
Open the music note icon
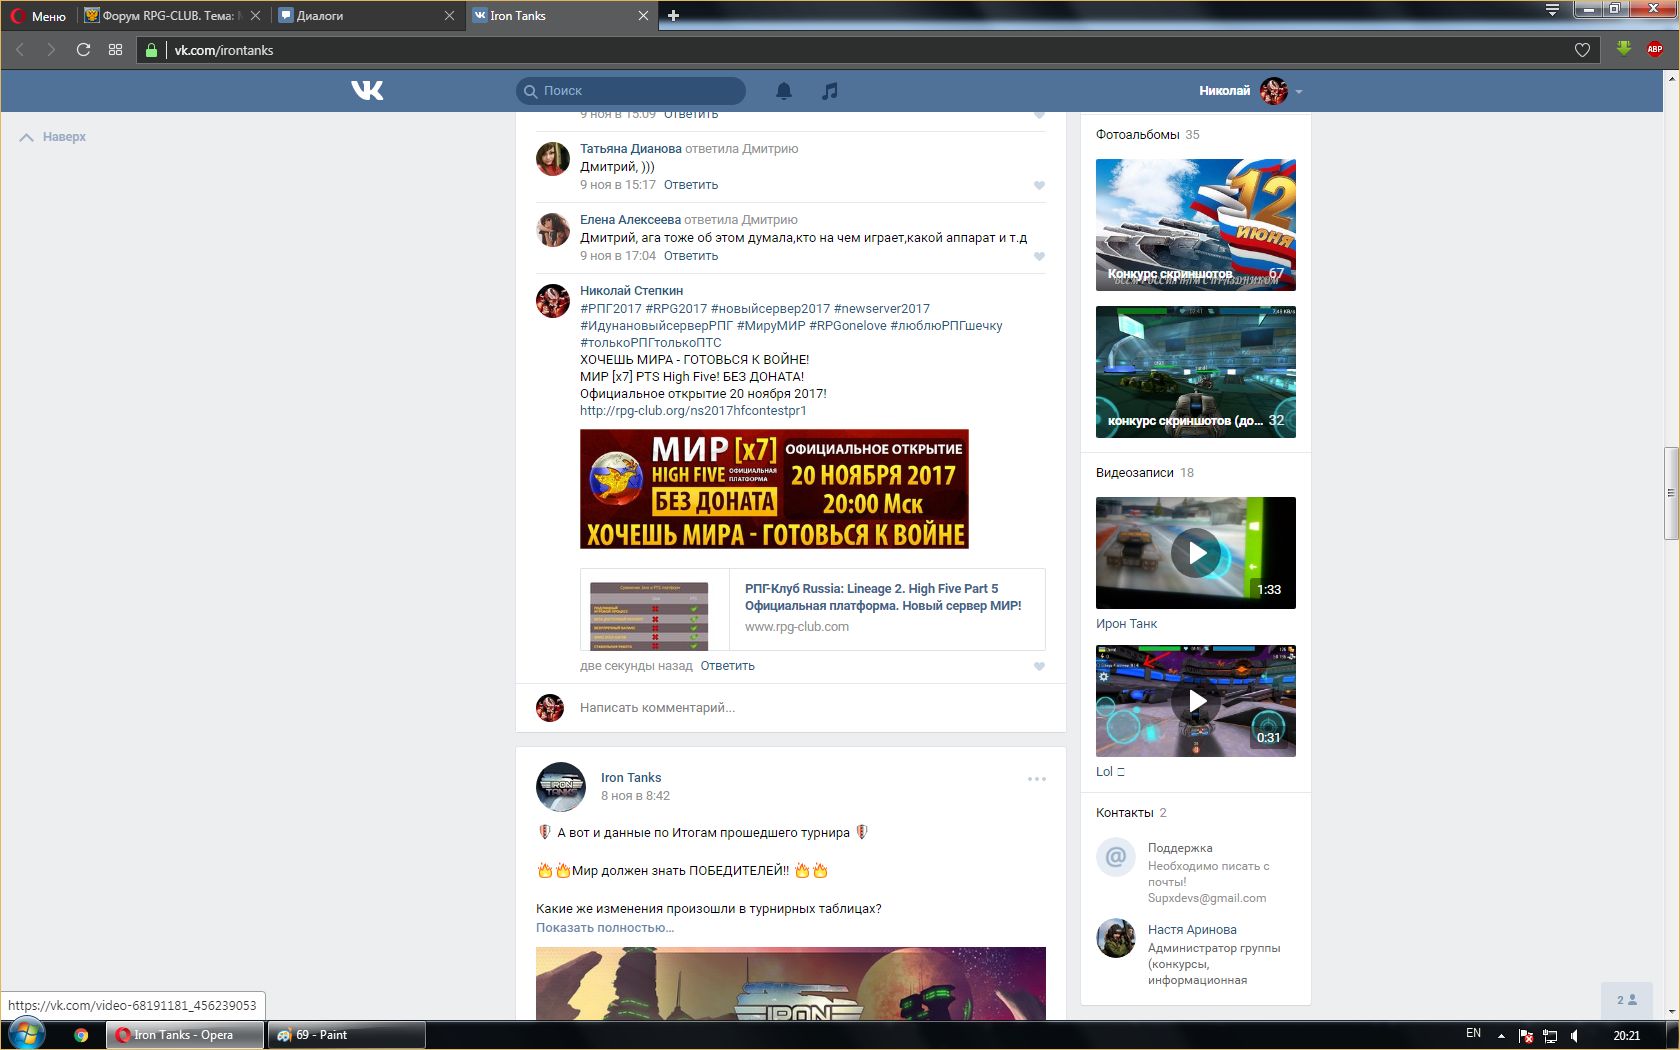click(829, 91)
